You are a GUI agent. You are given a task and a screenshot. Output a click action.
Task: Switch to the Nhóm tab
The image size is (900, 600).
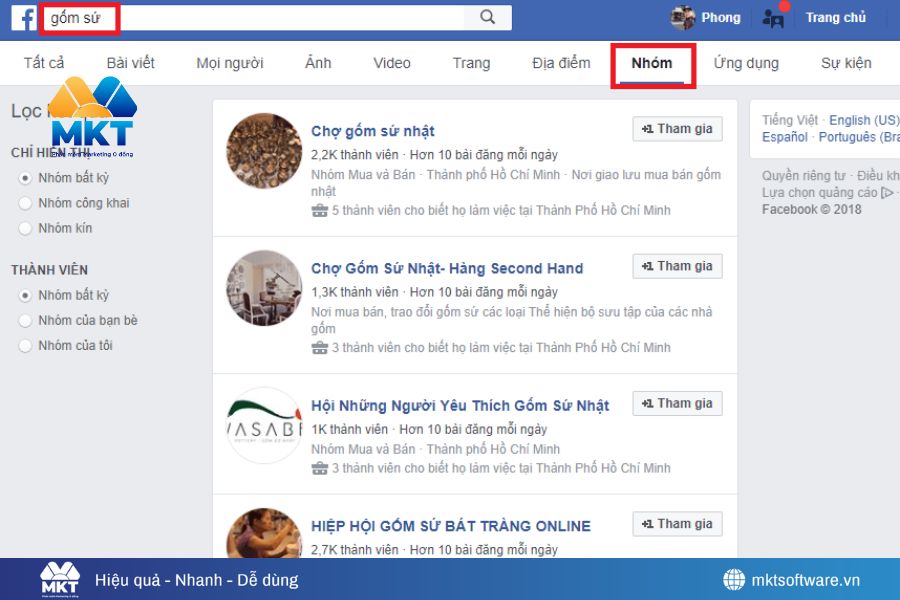[x=652, y=62]
